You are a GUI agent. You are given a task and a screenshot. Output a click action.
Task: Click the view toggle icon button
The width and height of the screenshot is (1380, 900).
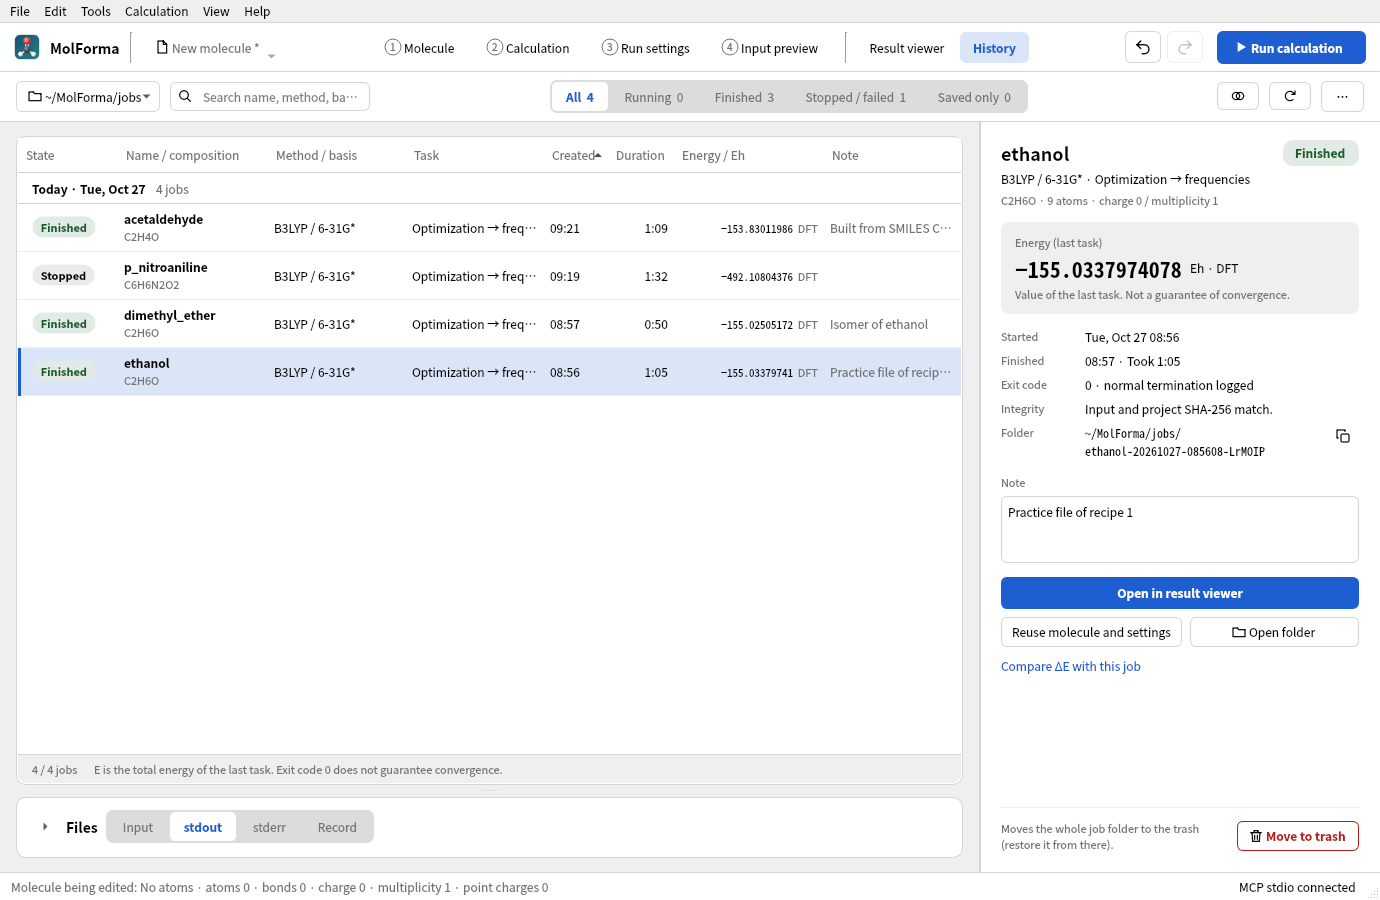(x=1238, y=96)
